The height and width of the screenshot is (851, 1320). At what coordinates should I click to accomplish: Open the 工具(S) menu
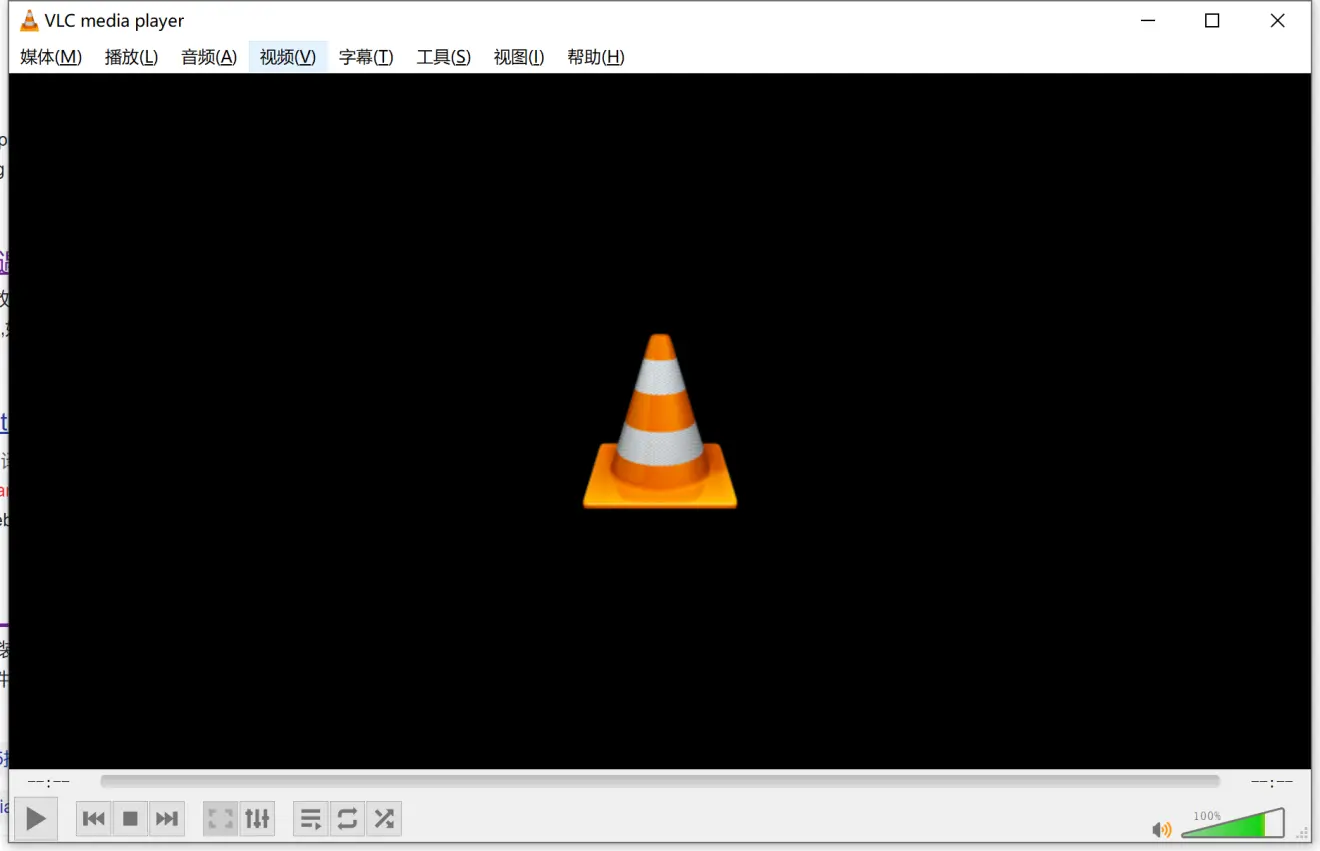click(444, 57)
